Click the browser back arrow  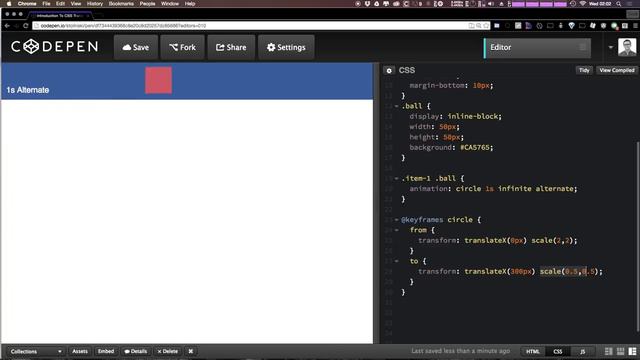coord(7,26)
